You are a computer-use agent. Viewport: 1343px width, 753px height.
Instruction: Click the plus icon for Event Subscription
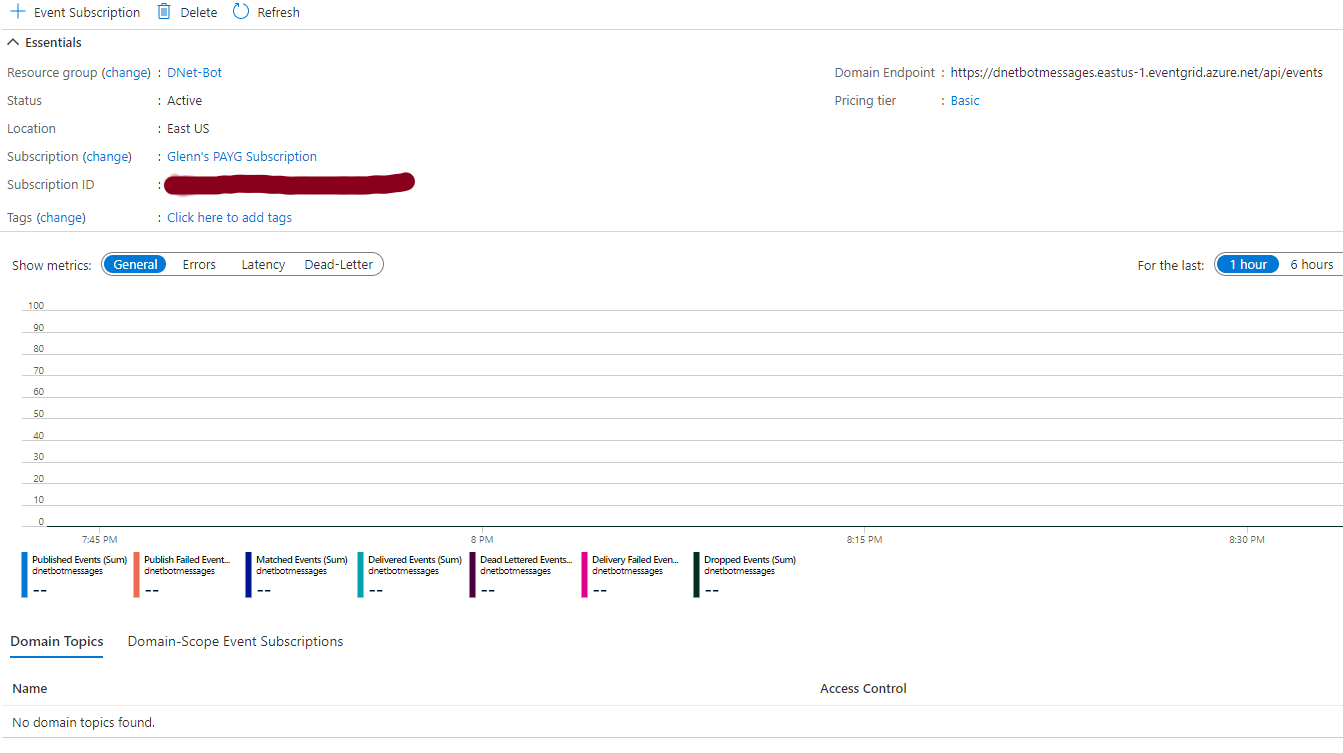click(x=17, y=12)
